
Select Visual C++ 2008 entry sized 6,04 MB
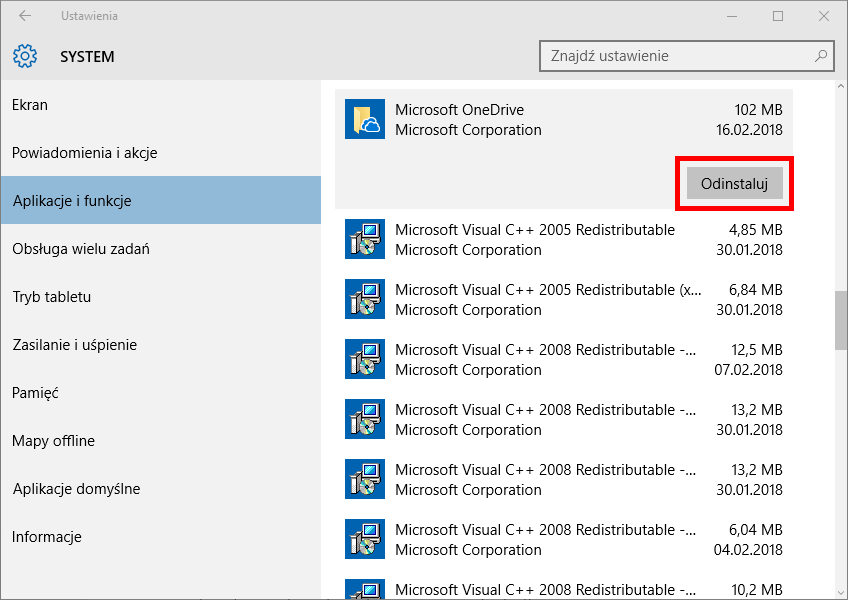[x=564, y=539]
